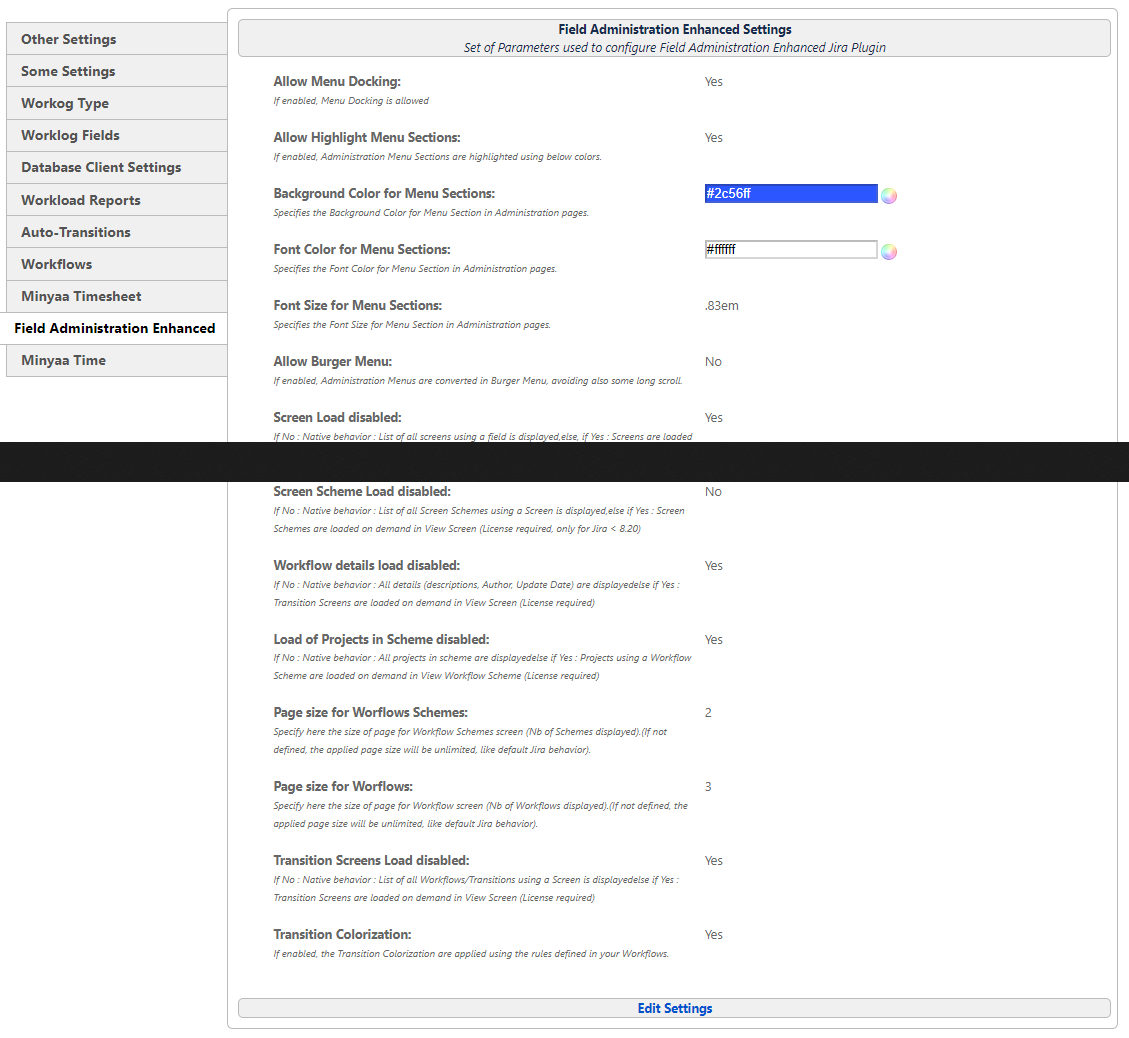This screenshot has width=1129, height=1038.
Task: Click the Yes value for Menu Docking
Action: [714, 81]
